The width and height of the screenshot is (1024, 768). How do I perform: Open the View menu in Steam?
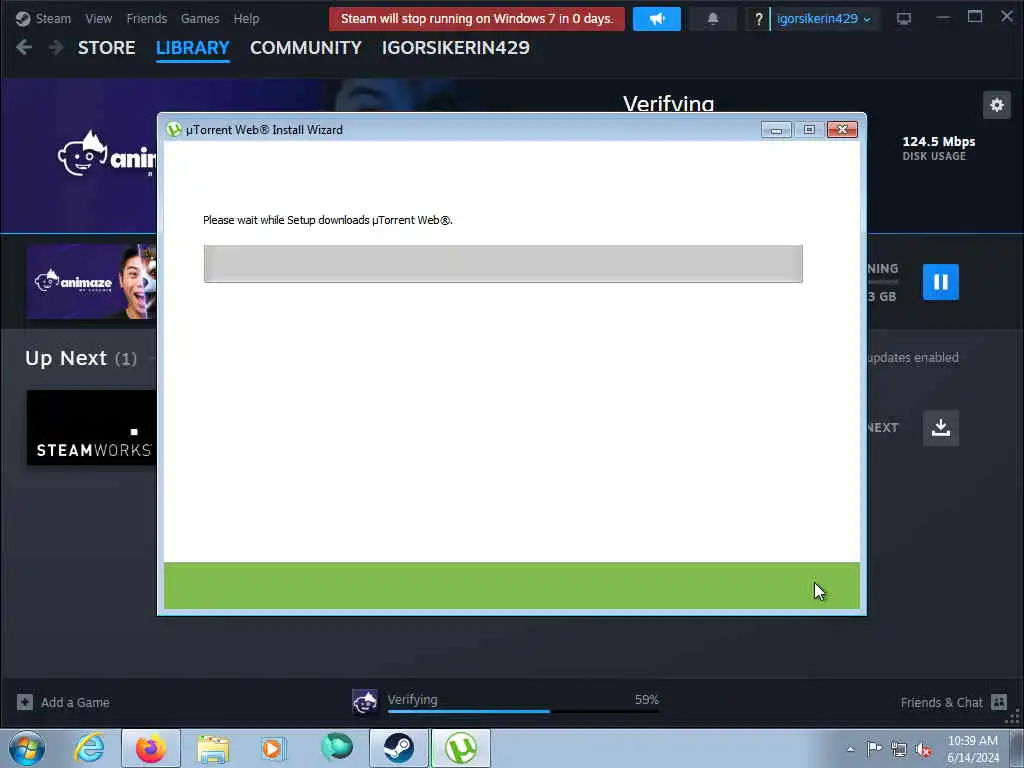click(x=99, y=18)
